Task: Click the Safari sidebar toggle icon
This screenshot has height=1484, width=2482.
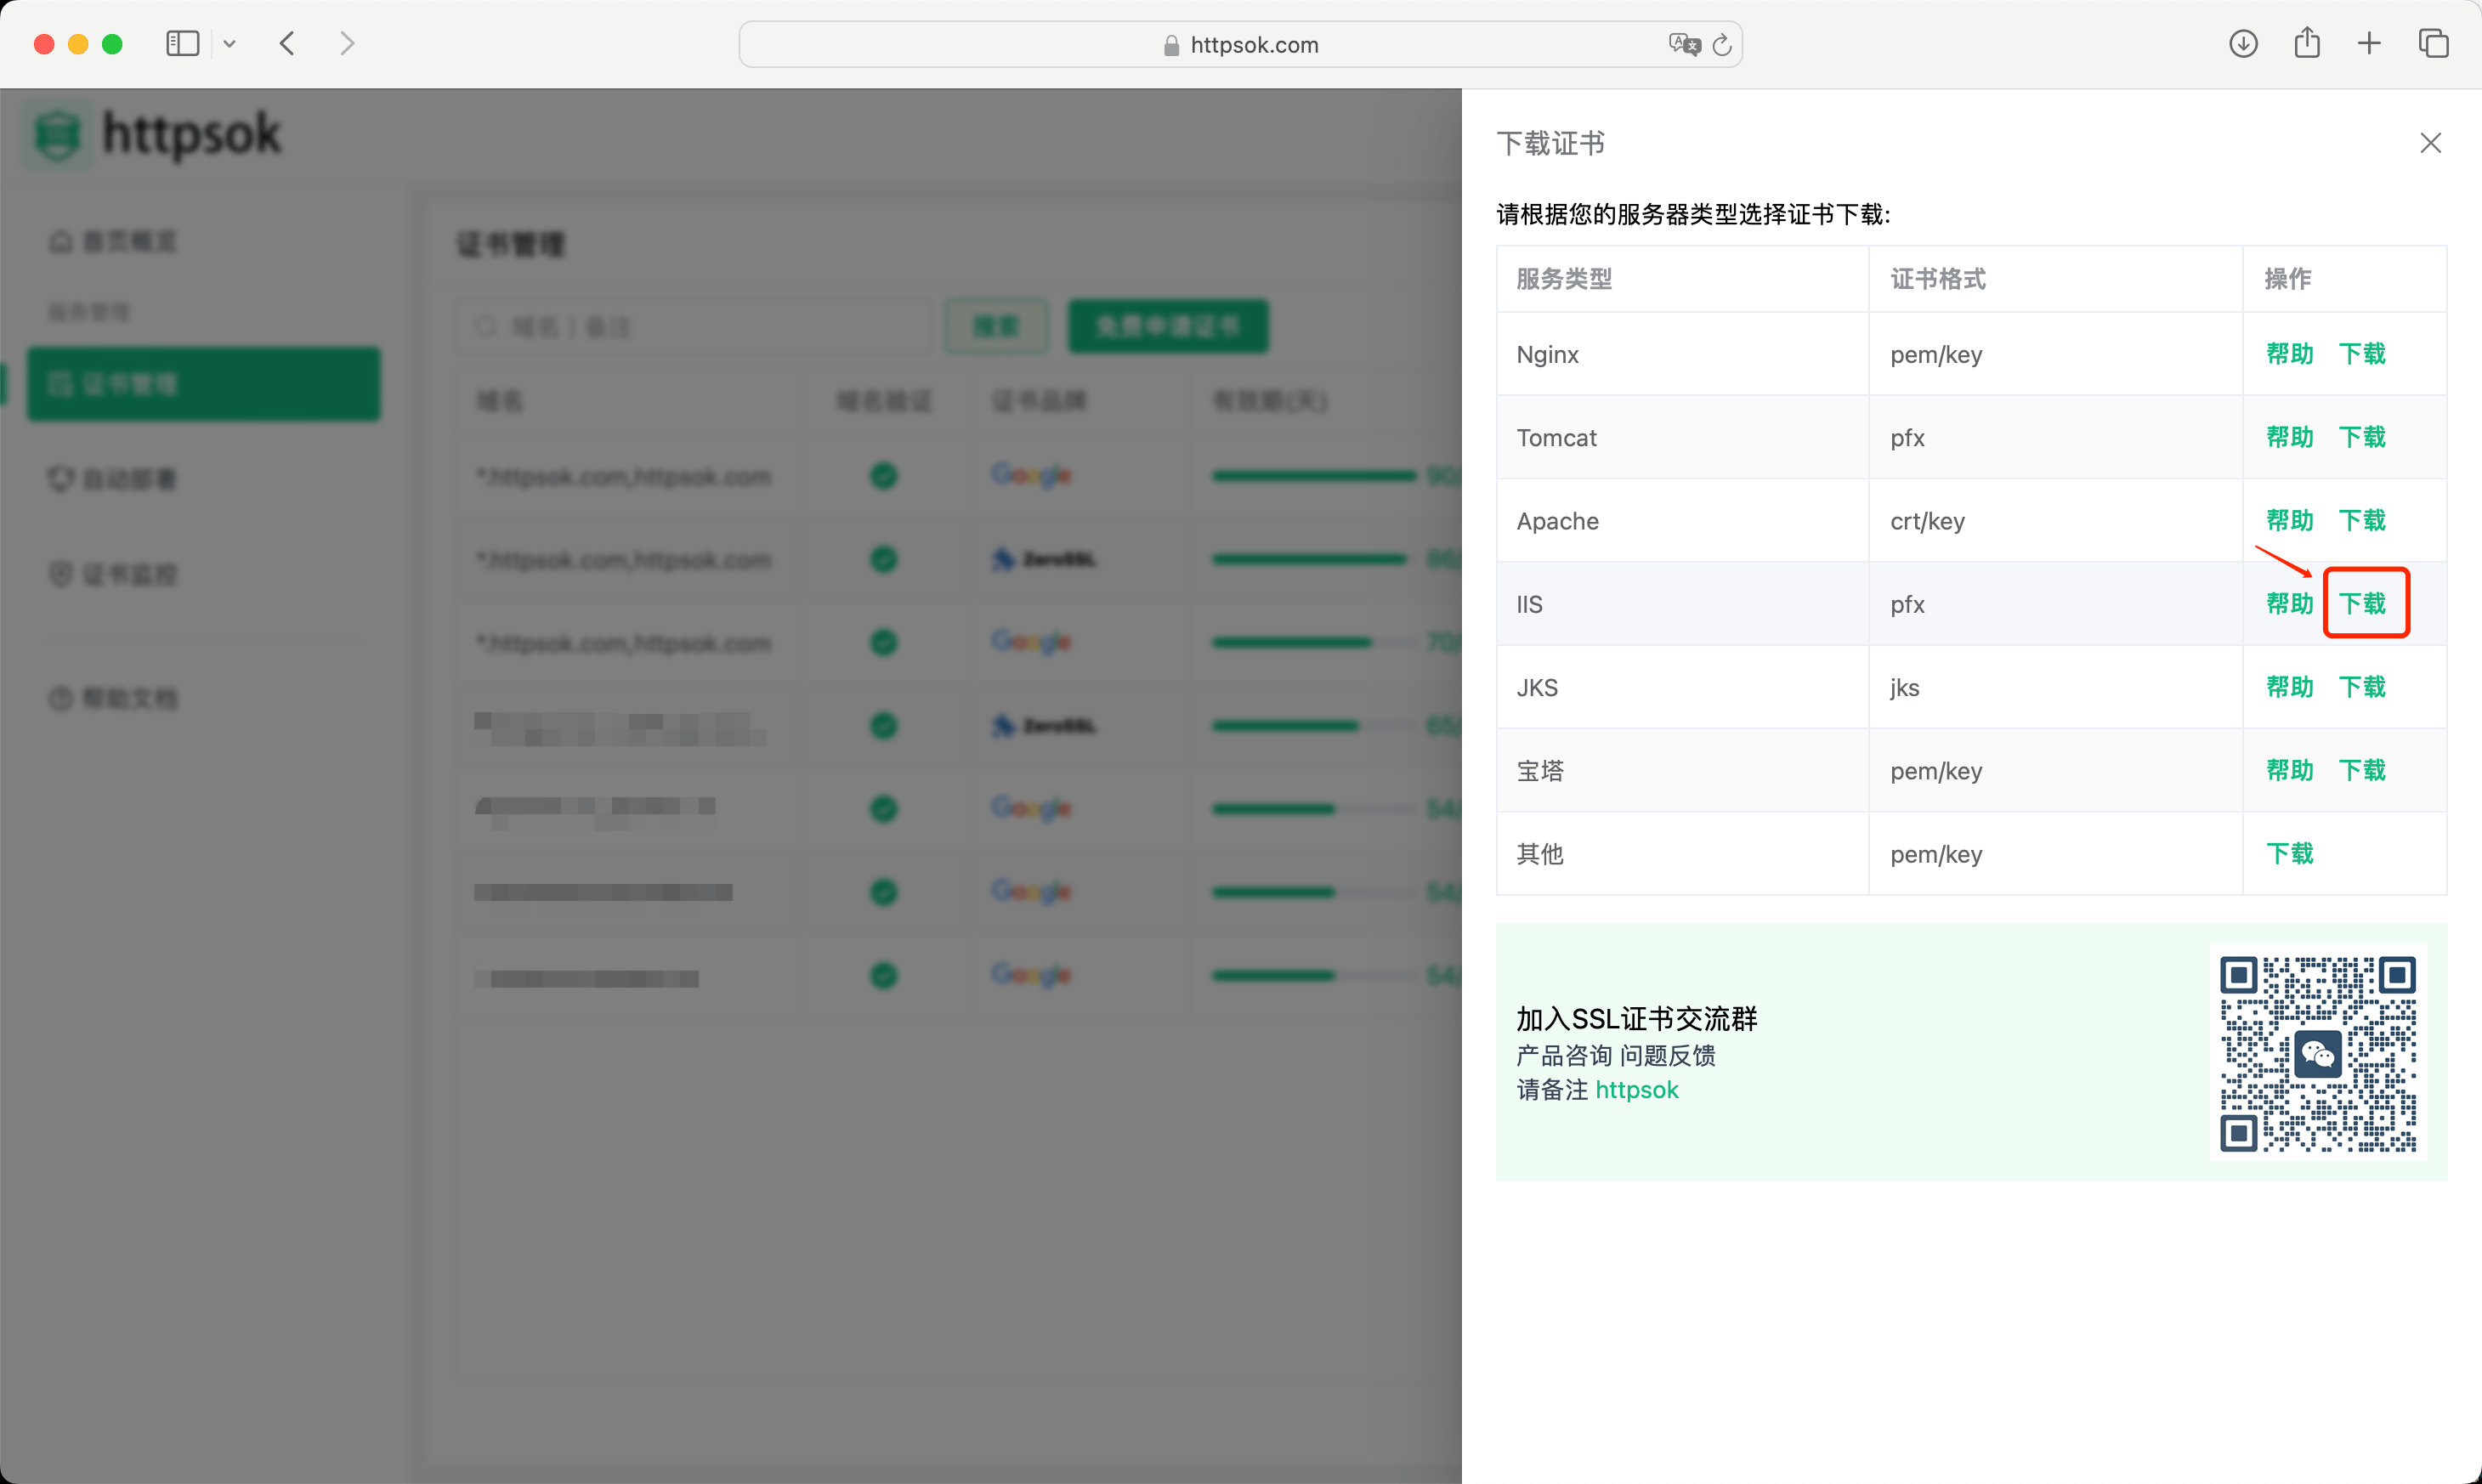Action: [x=182, y=44]
